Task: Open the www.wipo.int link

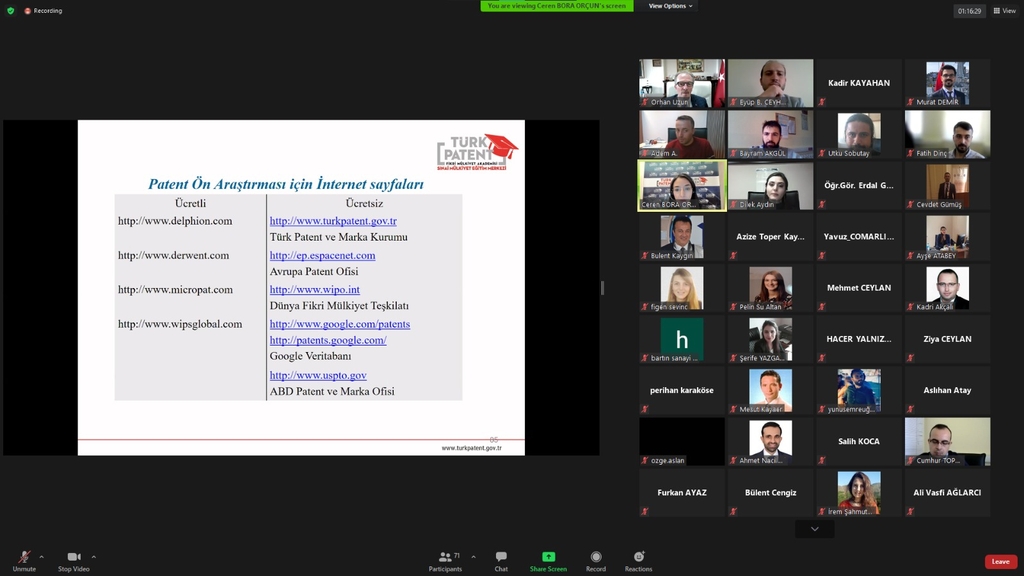Action: point(315,289)
